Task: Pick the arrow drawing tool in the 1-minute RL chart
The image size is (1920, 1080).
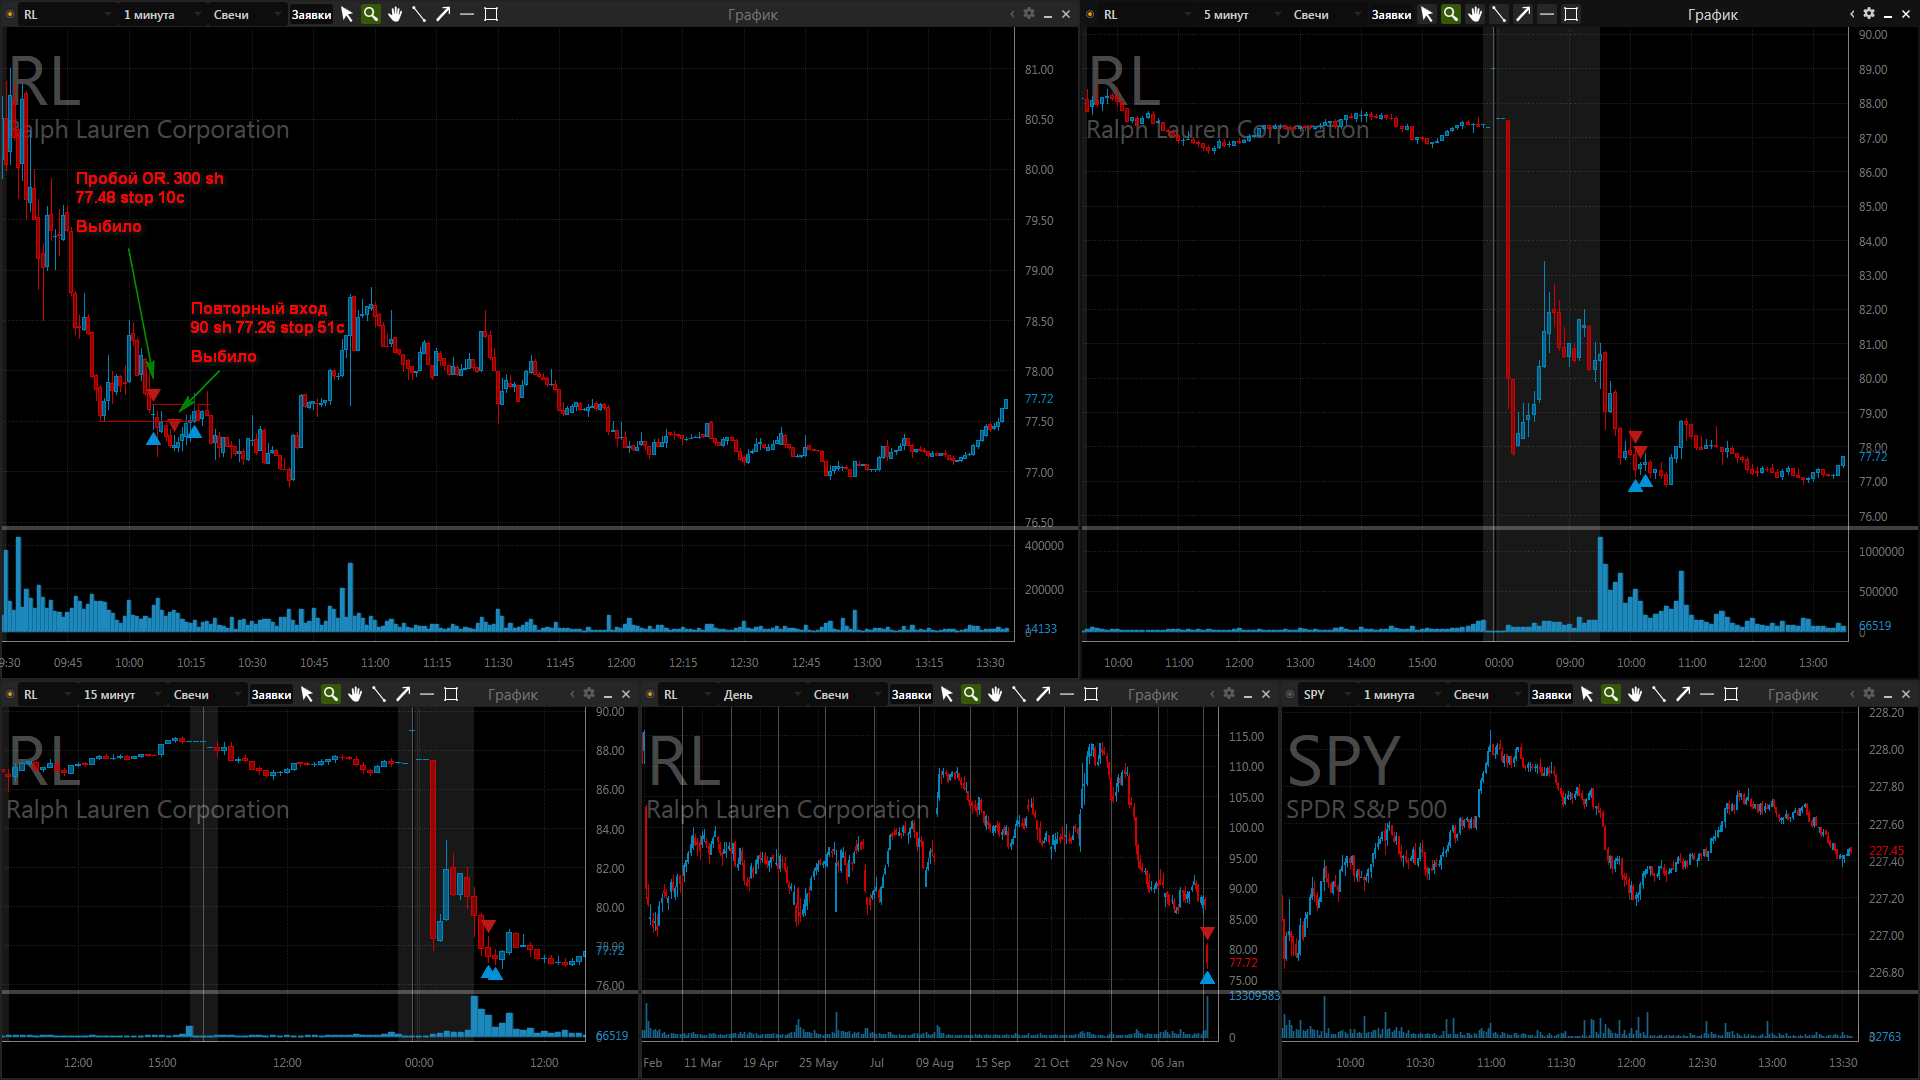Action: [443, 14]
